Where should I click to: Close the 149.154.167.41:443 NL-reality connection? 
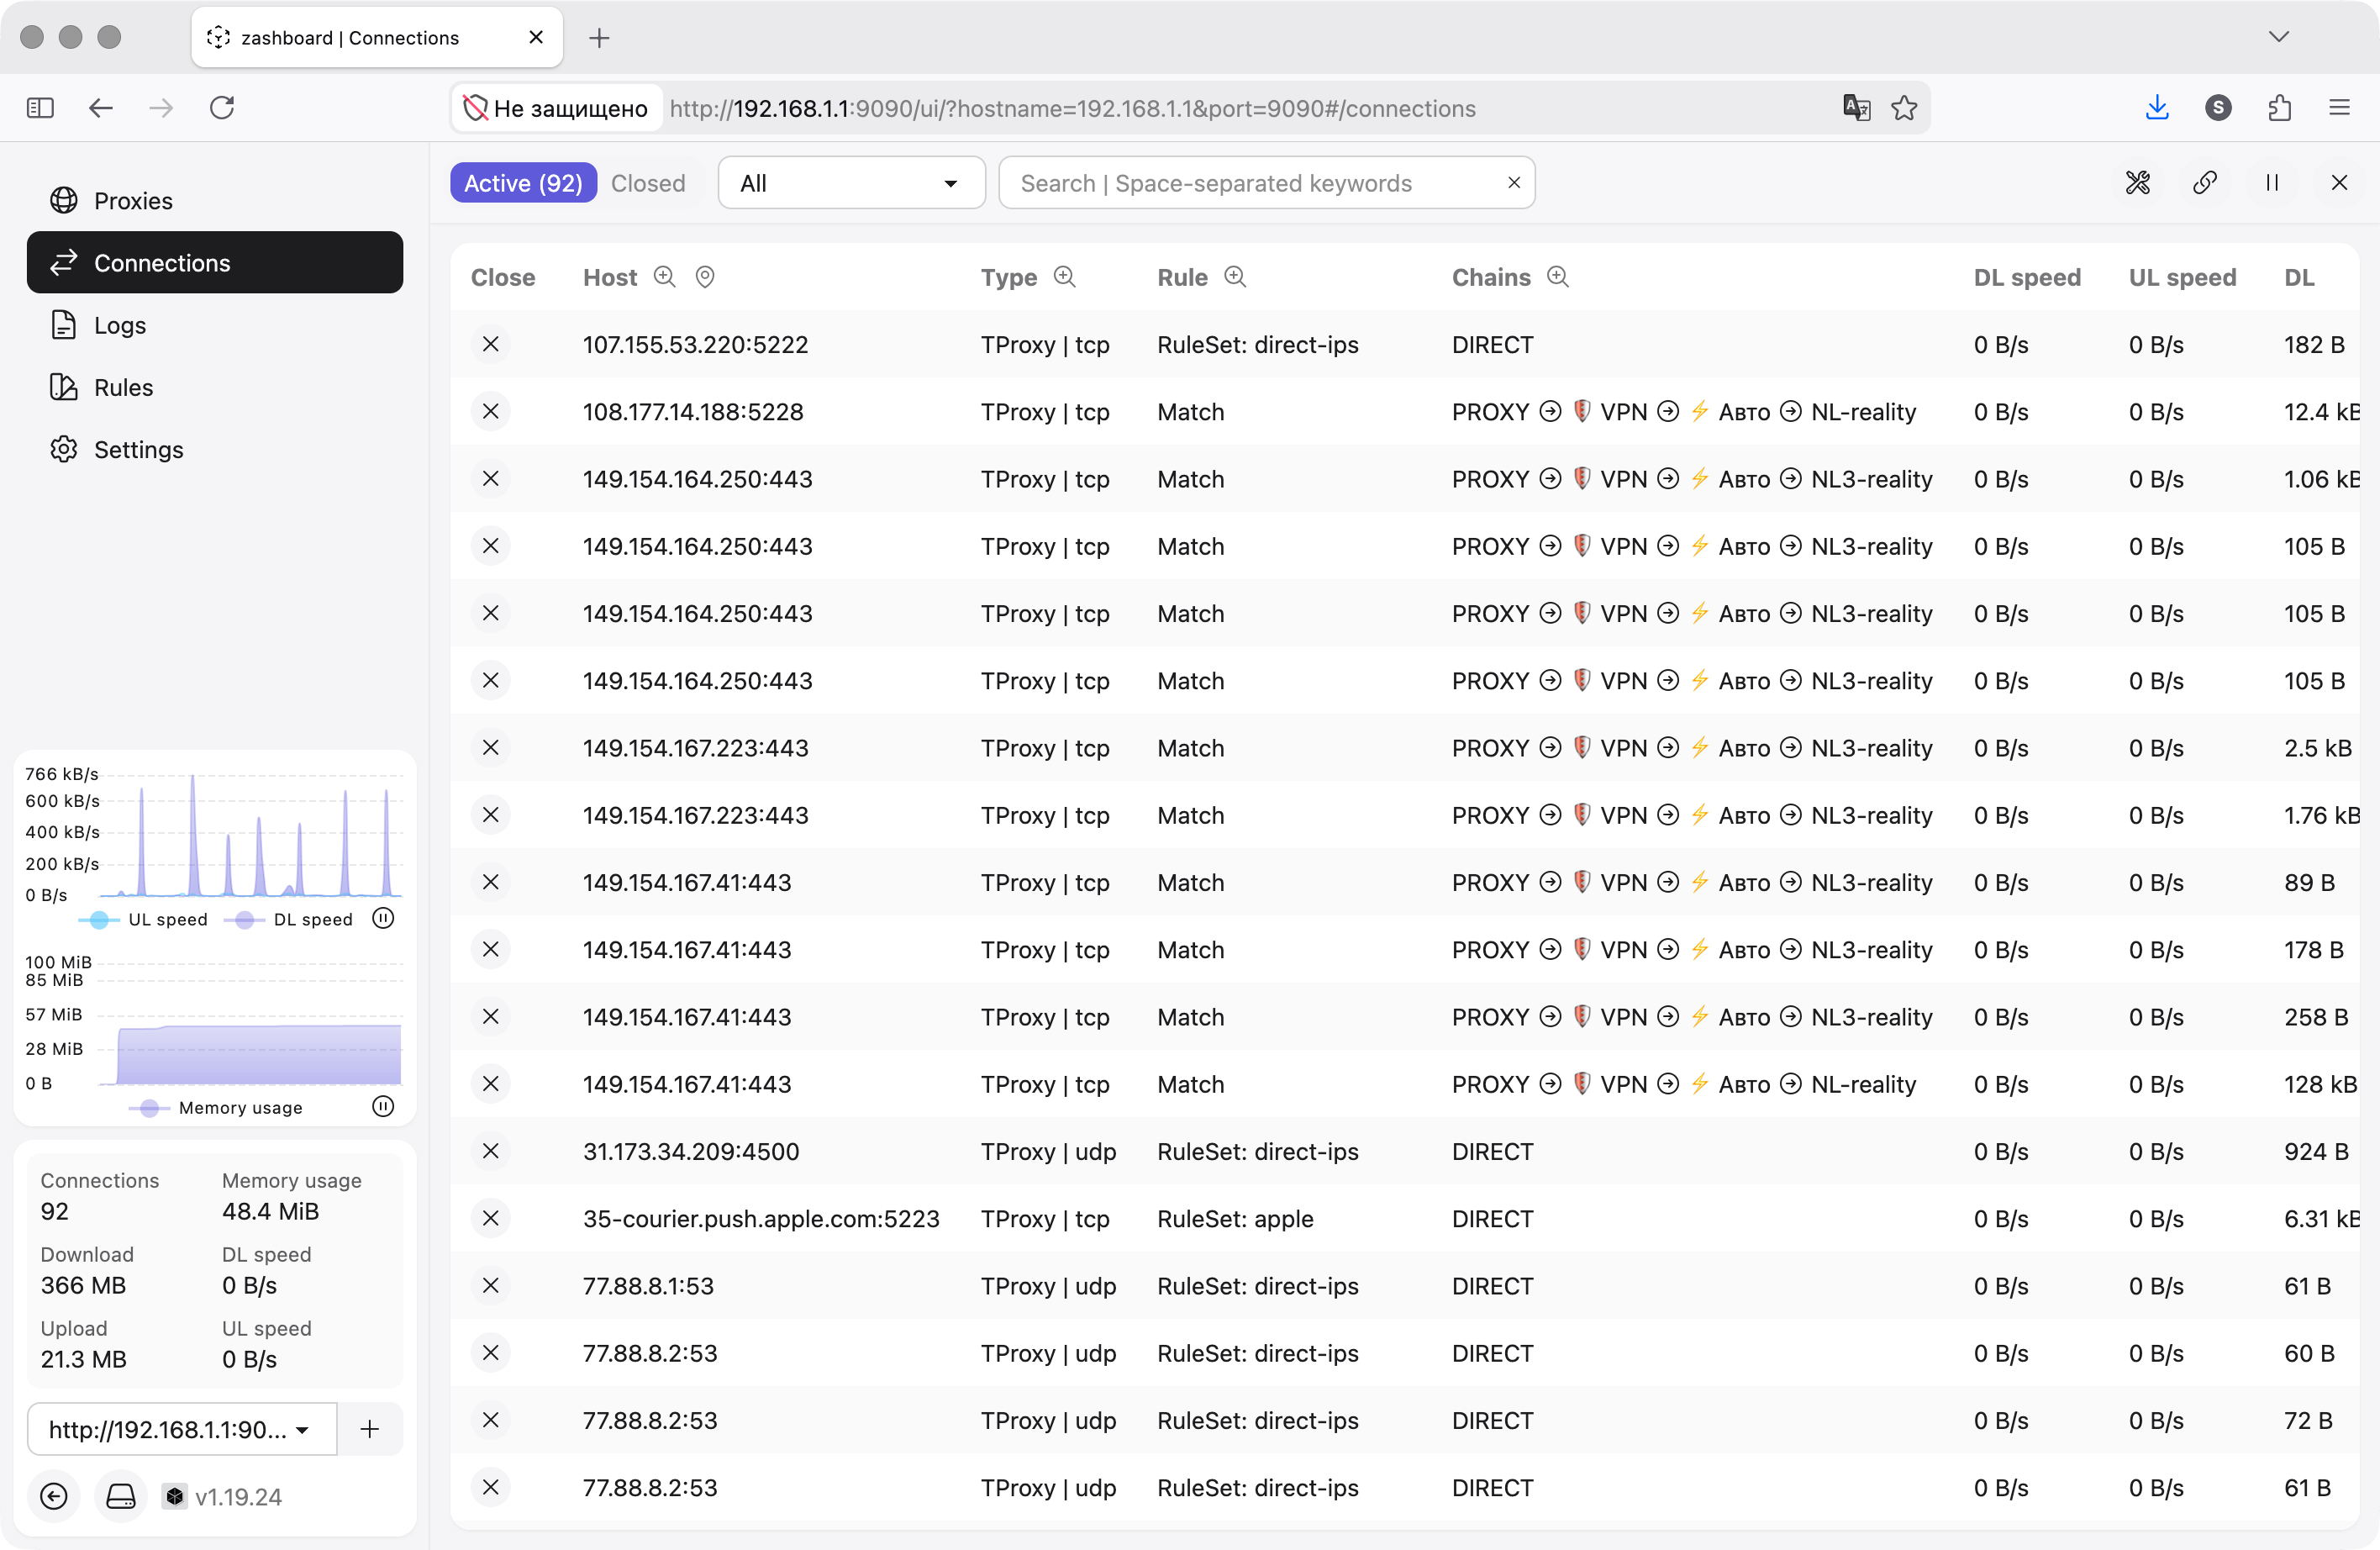[x=491, y=1084]
